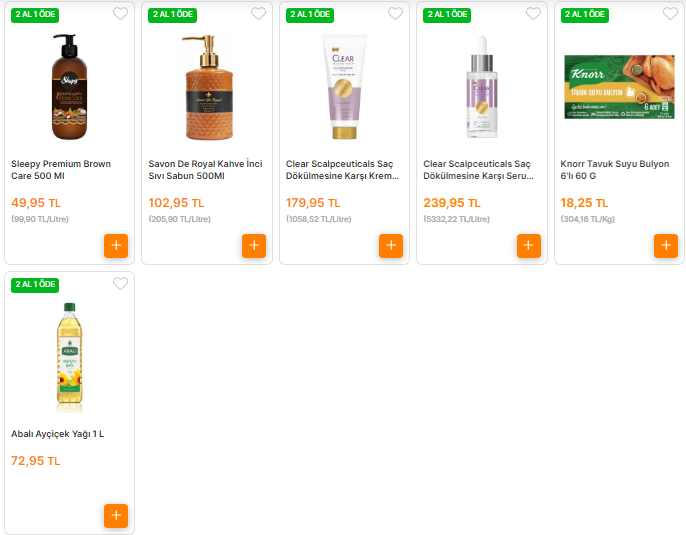This screenshot has height=535, width=686.
Task: Add Sleepy Premium Brown Care to cart
Action: pyautogui.click(x=116, y=245)
